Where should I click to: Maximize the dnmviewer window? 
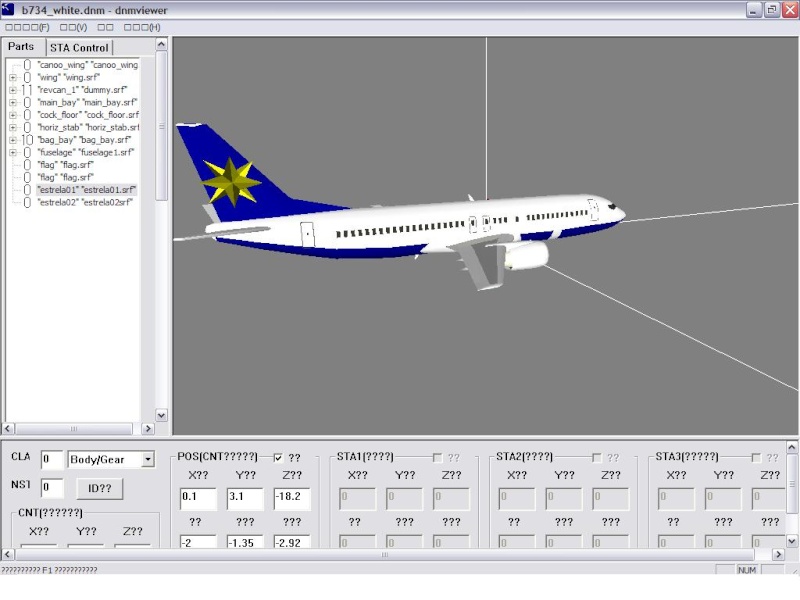tap(771, 10)
